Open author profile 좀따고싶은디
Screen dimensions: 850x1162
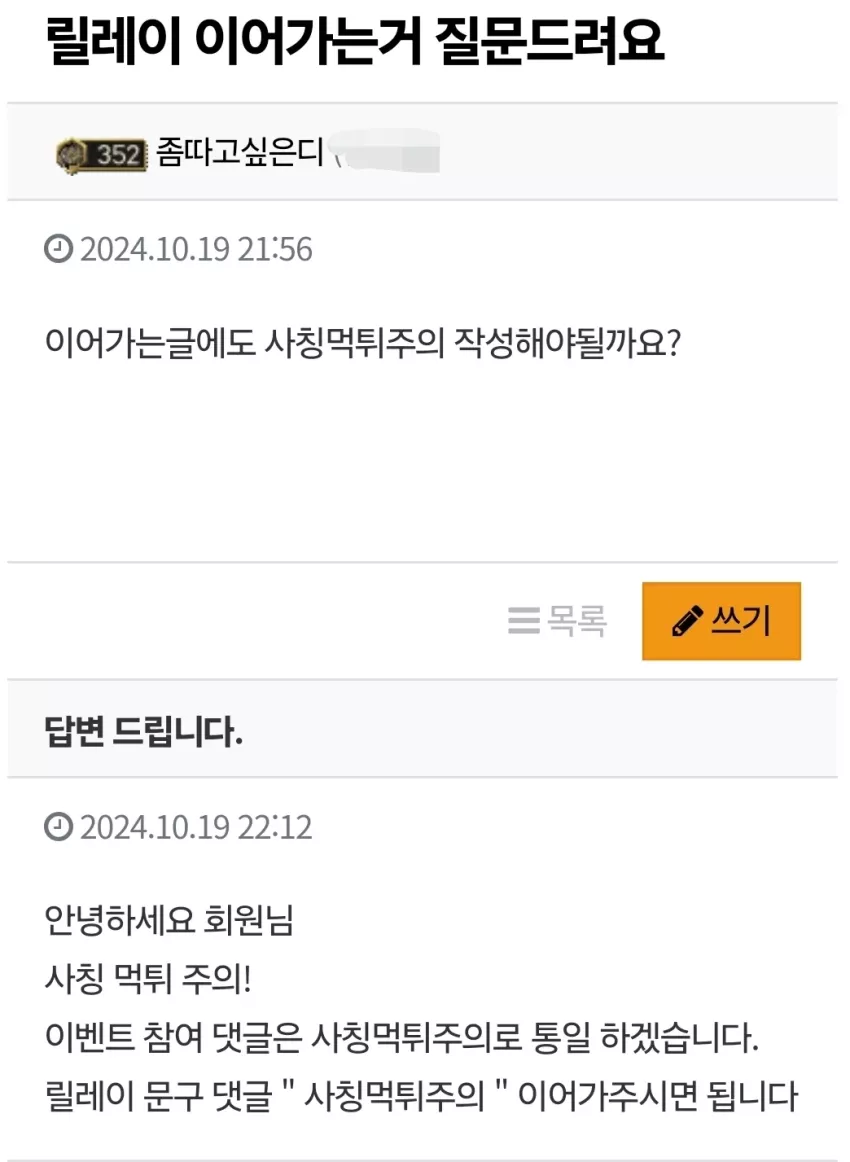coord(239,153)
